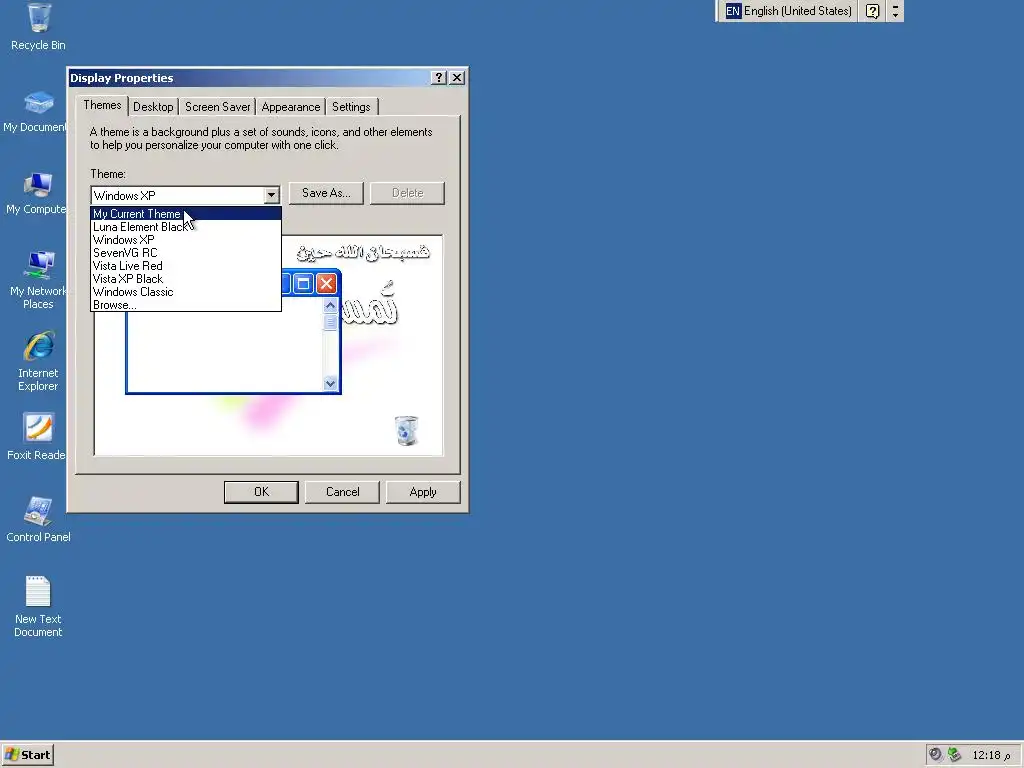Click the preview window maximize icon
This screenshot has height=768, width=1024.
tap(303, 283)
